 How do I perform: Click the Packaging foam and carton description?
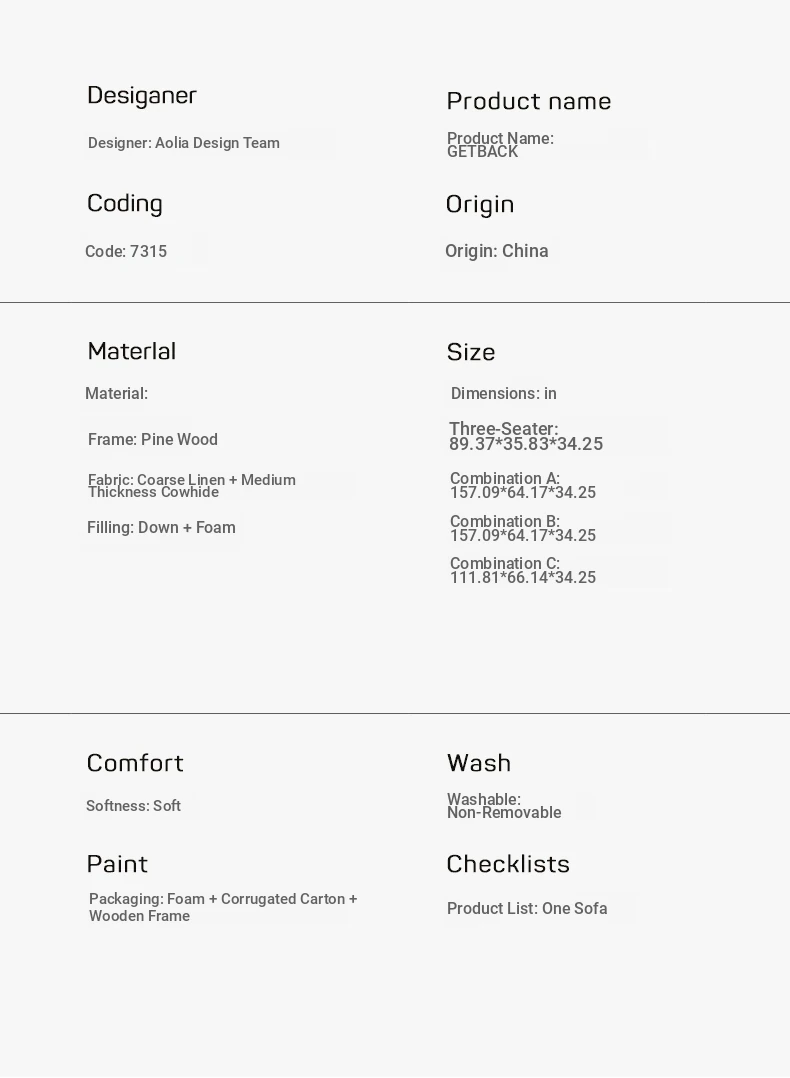[x=223, y=907]
